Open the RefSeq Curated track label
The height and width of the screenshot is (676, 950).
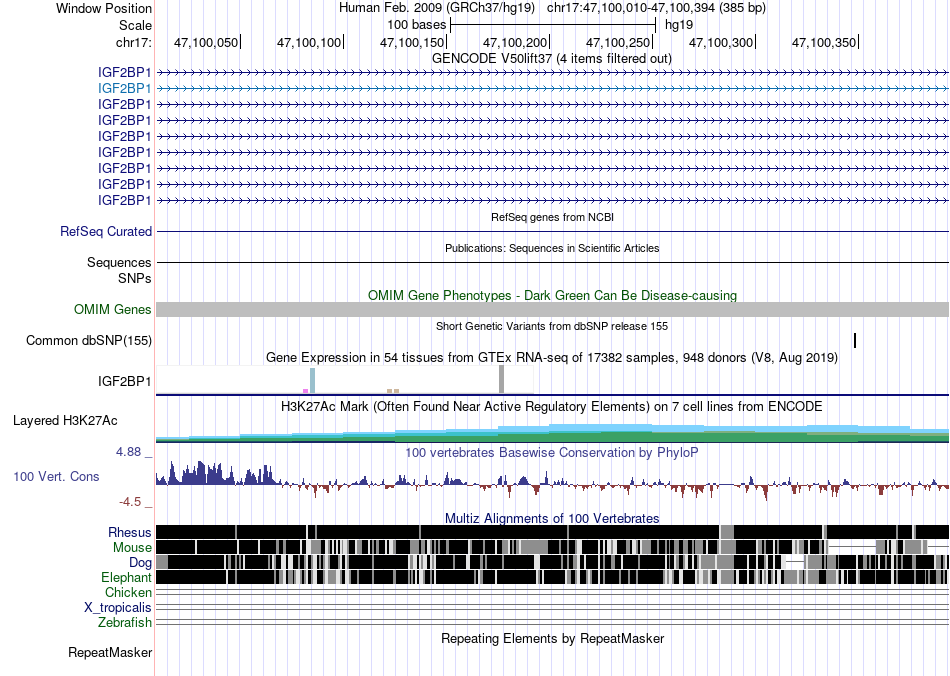(106, 231)
